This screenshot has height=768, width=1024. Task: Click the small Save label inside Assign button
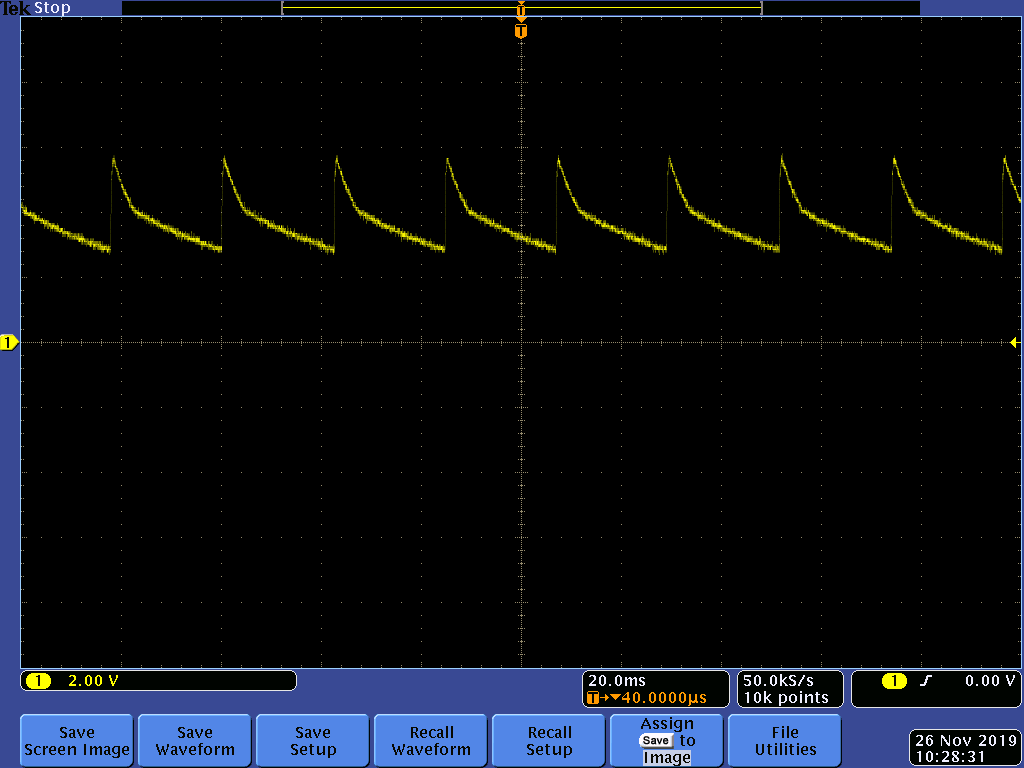point(656,741)
